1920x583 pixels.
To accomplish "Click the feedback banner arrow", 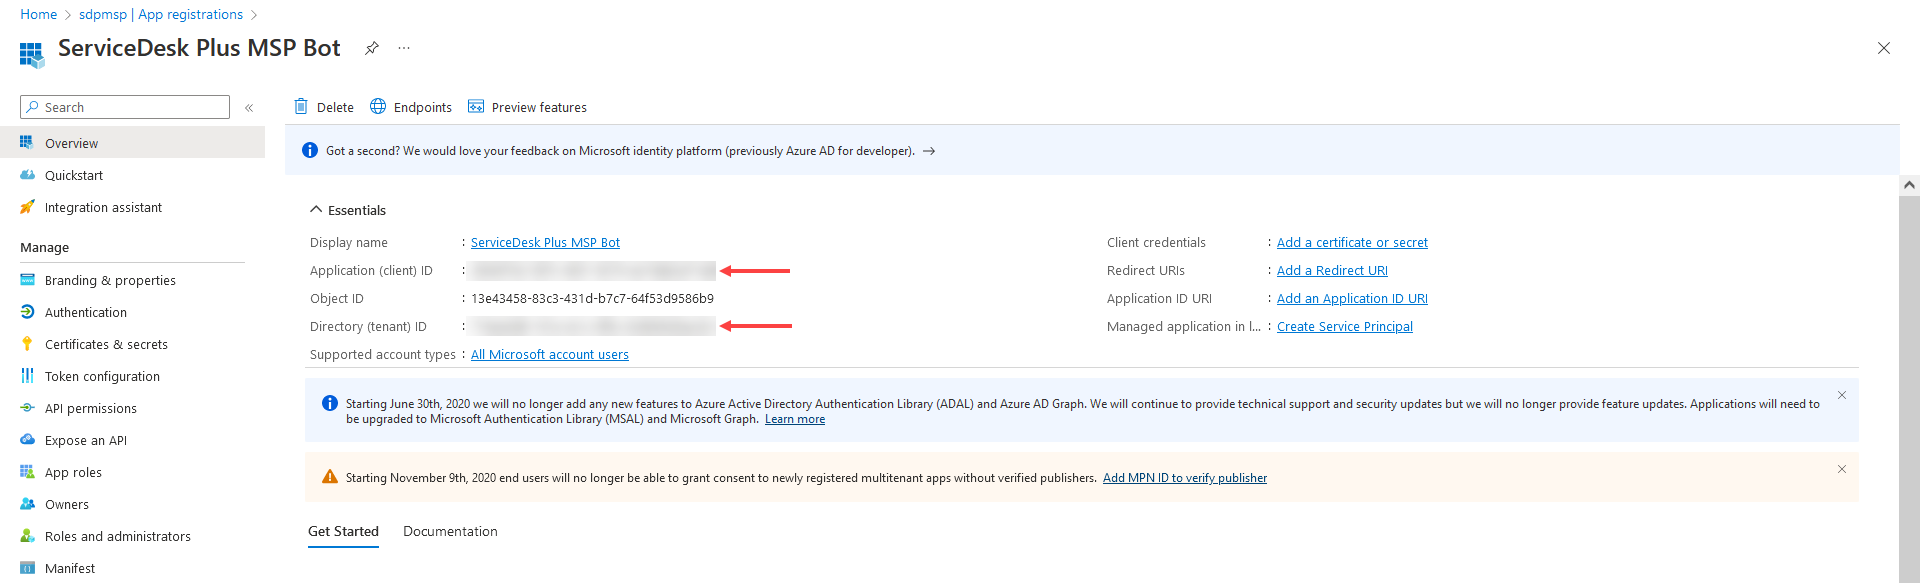I will pyautogui.click(x=929, y=151).
